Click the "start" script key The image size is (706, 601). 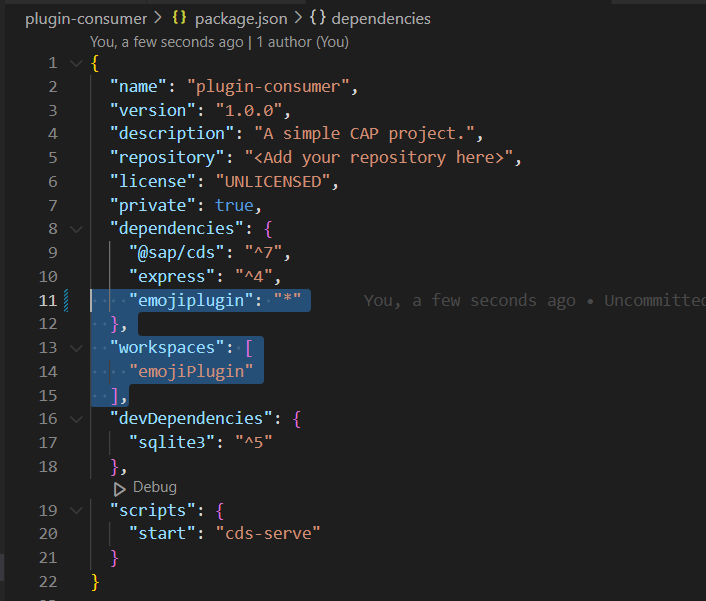point(162,534)
